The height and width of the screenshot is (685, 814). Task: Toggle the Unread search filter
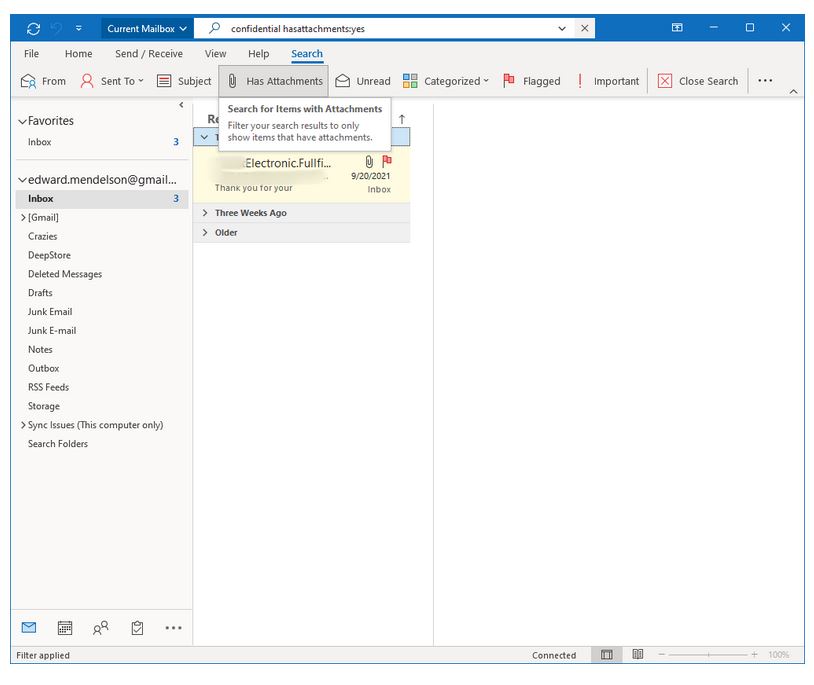362,81
